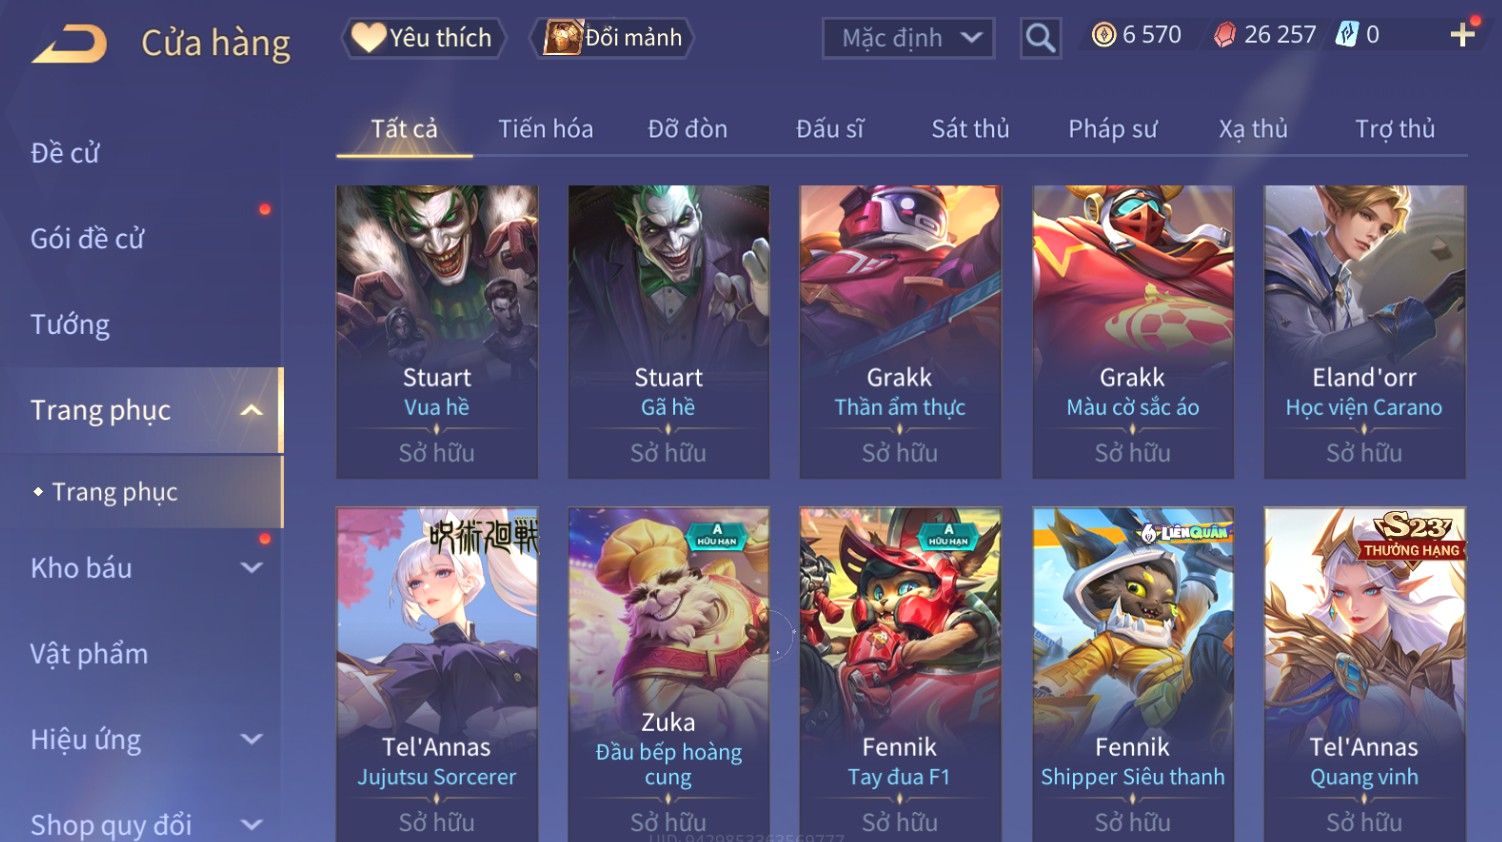Tap the plus icon to add currency

(x=1462, y=35)
